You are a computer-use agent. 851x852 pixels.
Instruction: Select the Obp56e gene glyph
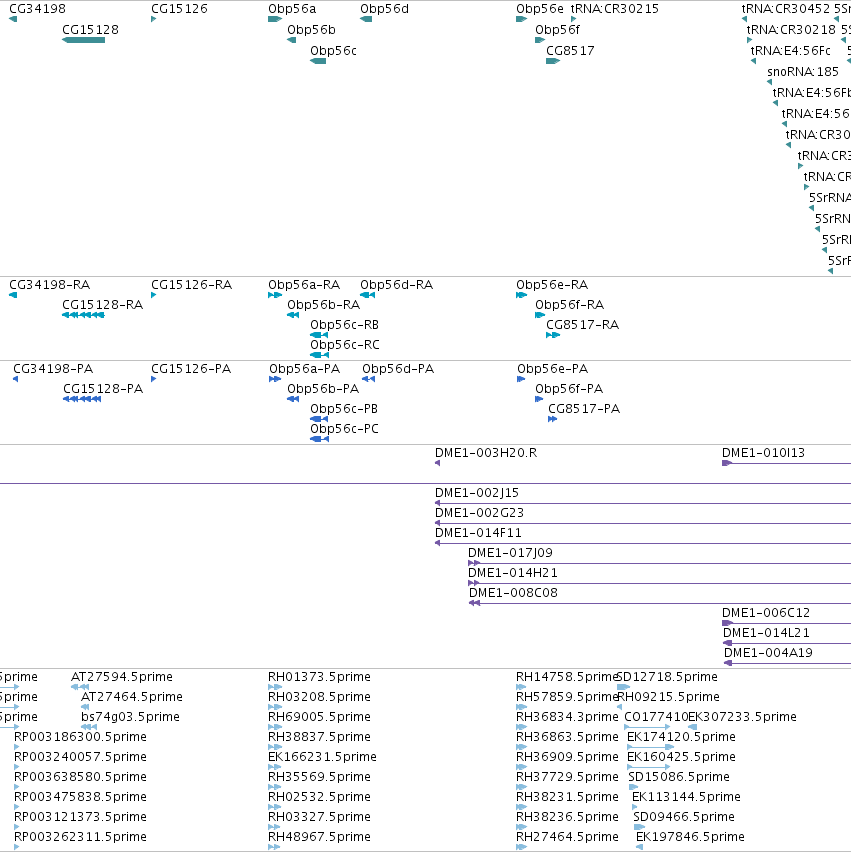[522, 19]
